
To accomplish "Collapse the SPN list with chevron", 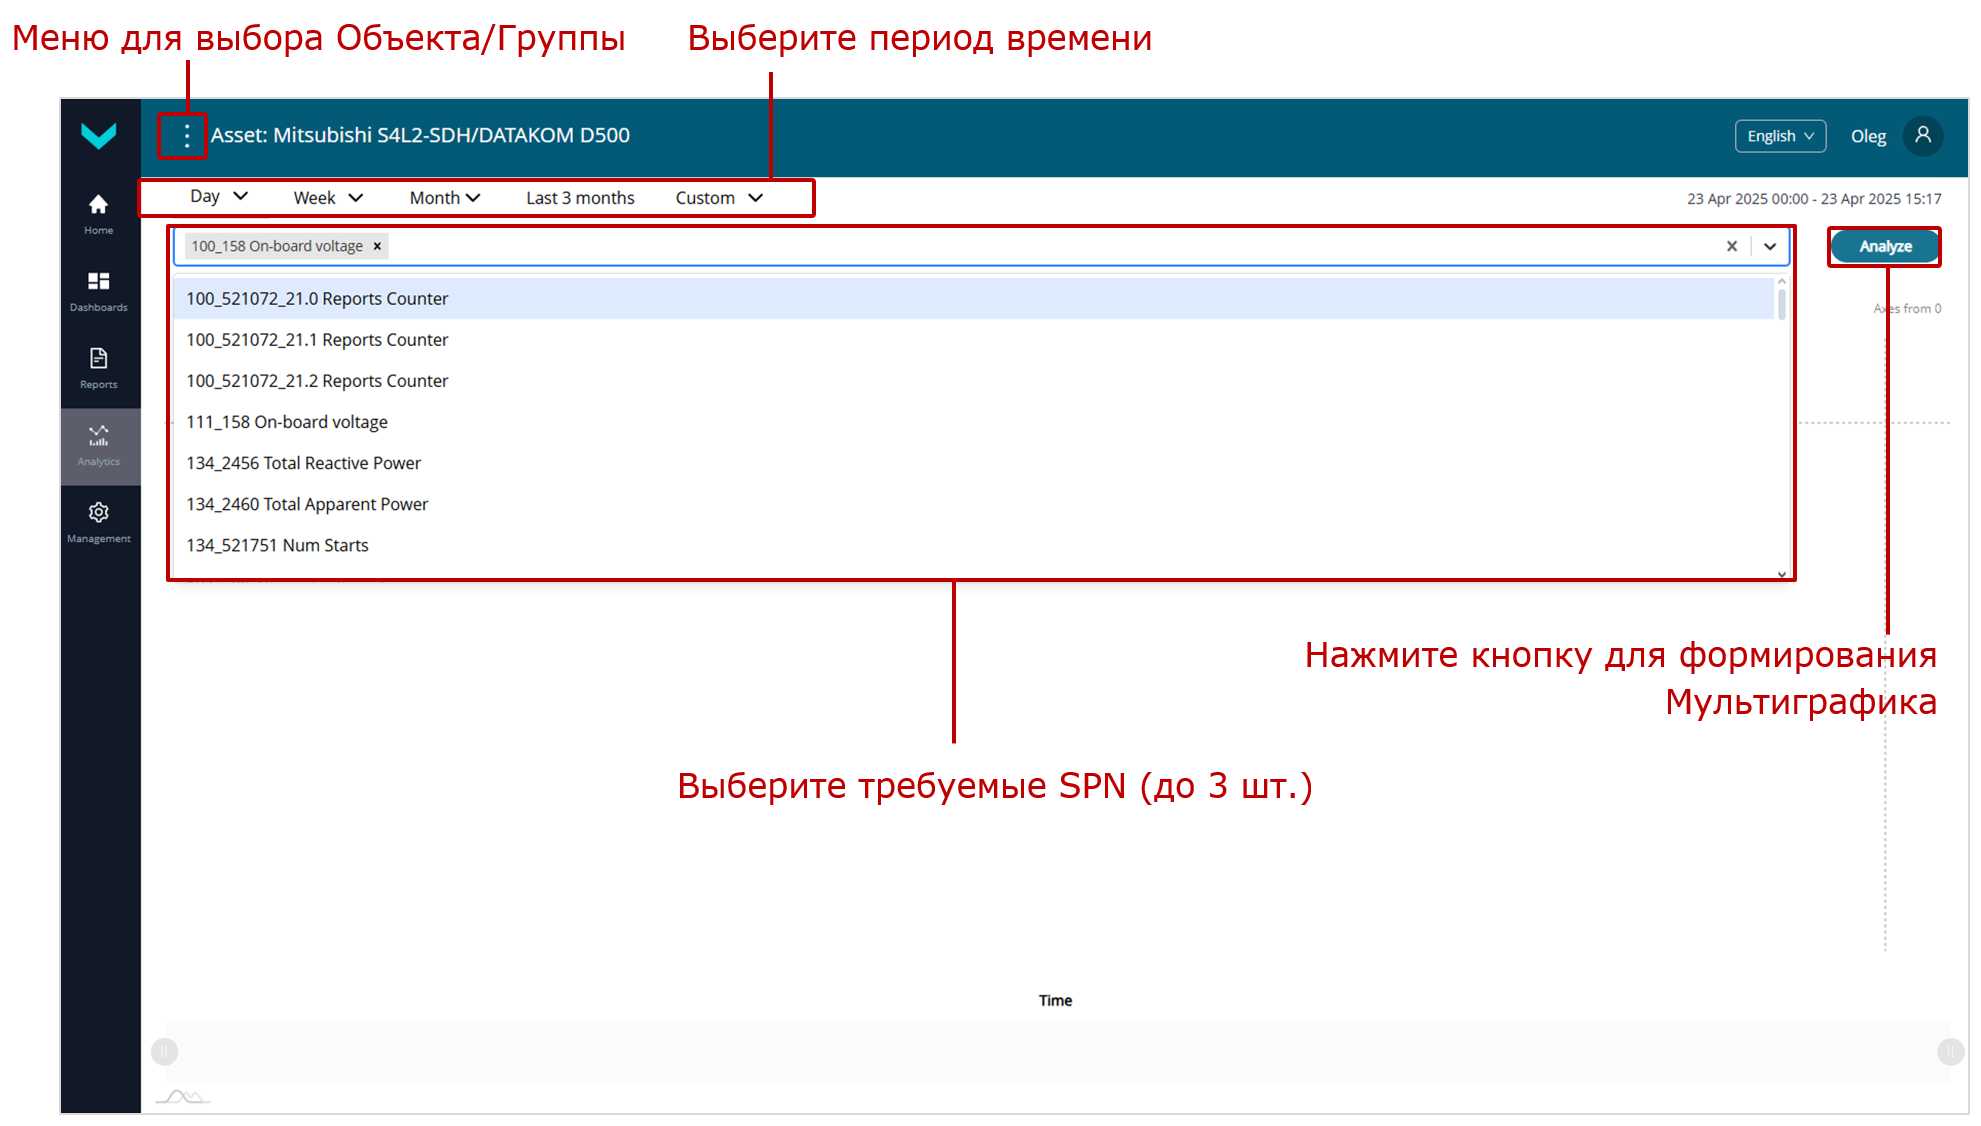I will (1770, 246).
